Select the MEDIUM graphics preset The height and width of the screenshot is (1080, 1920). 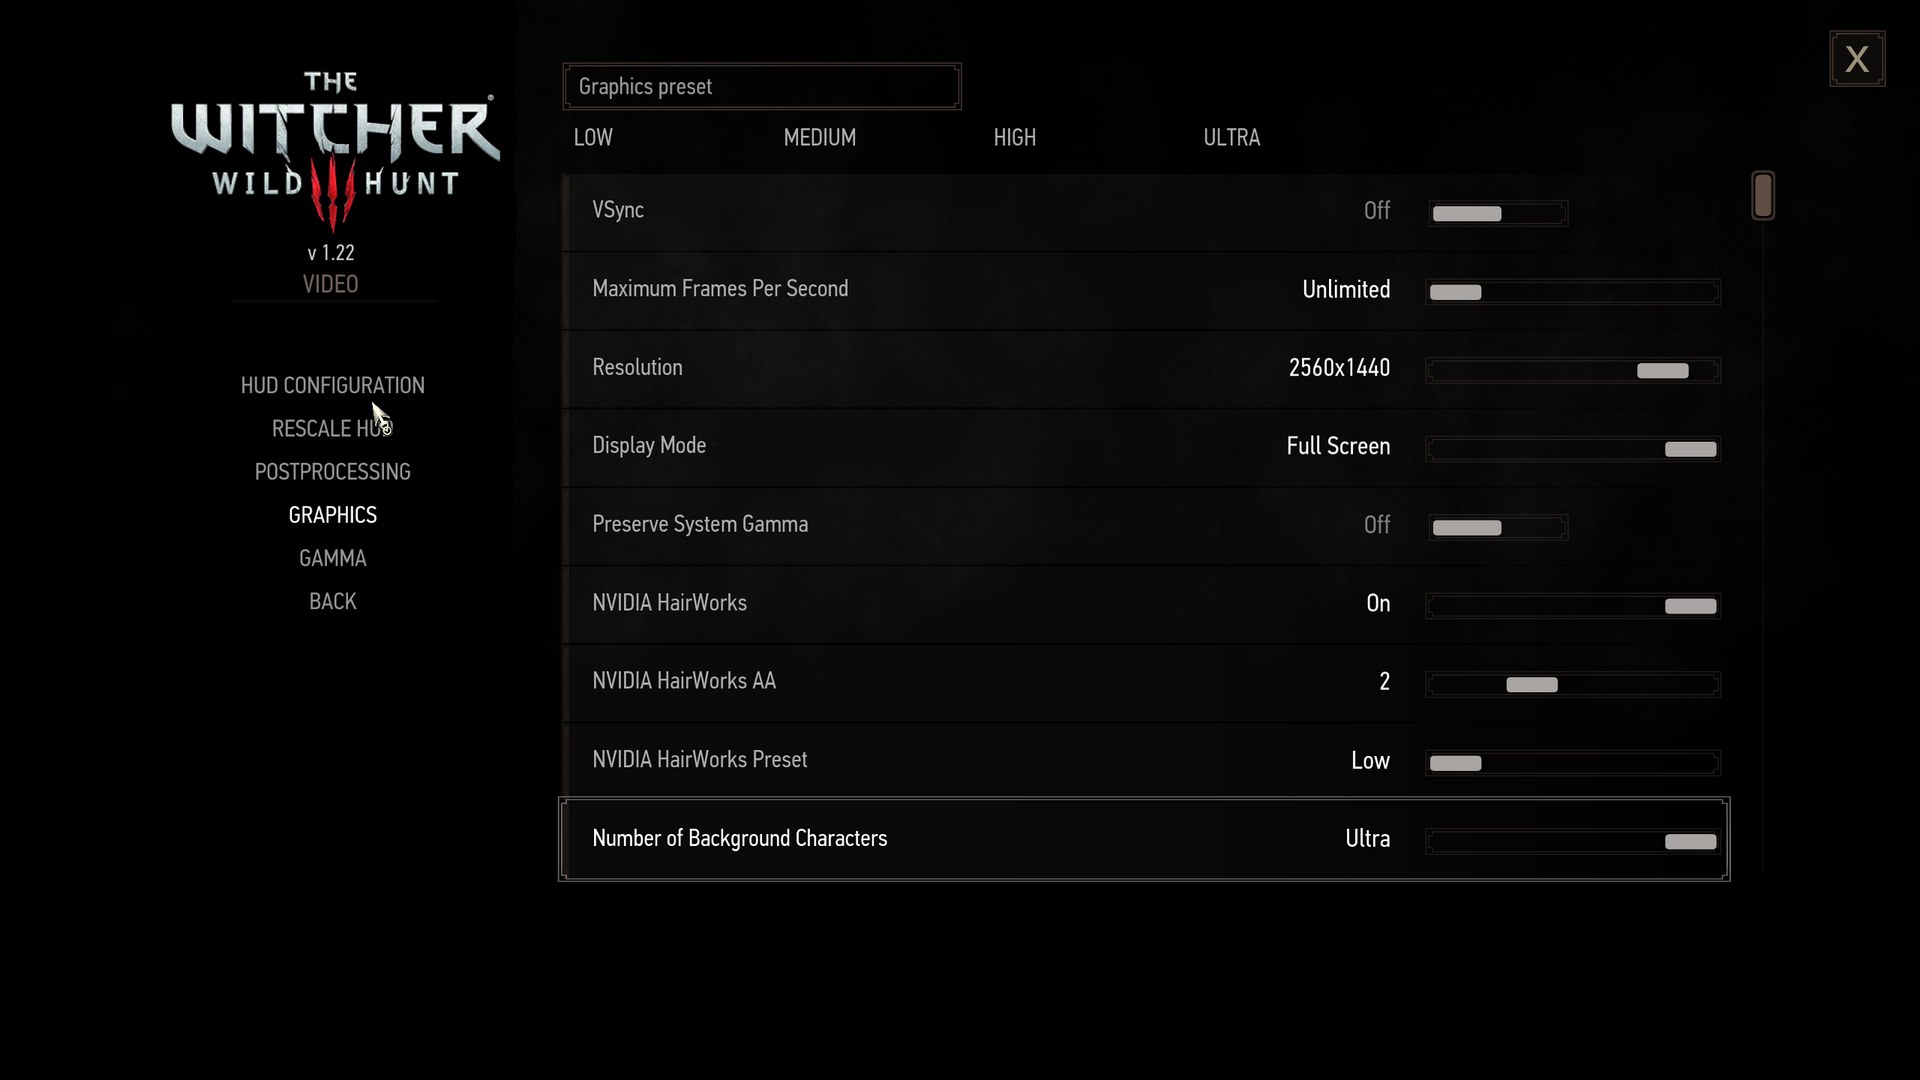819,137
